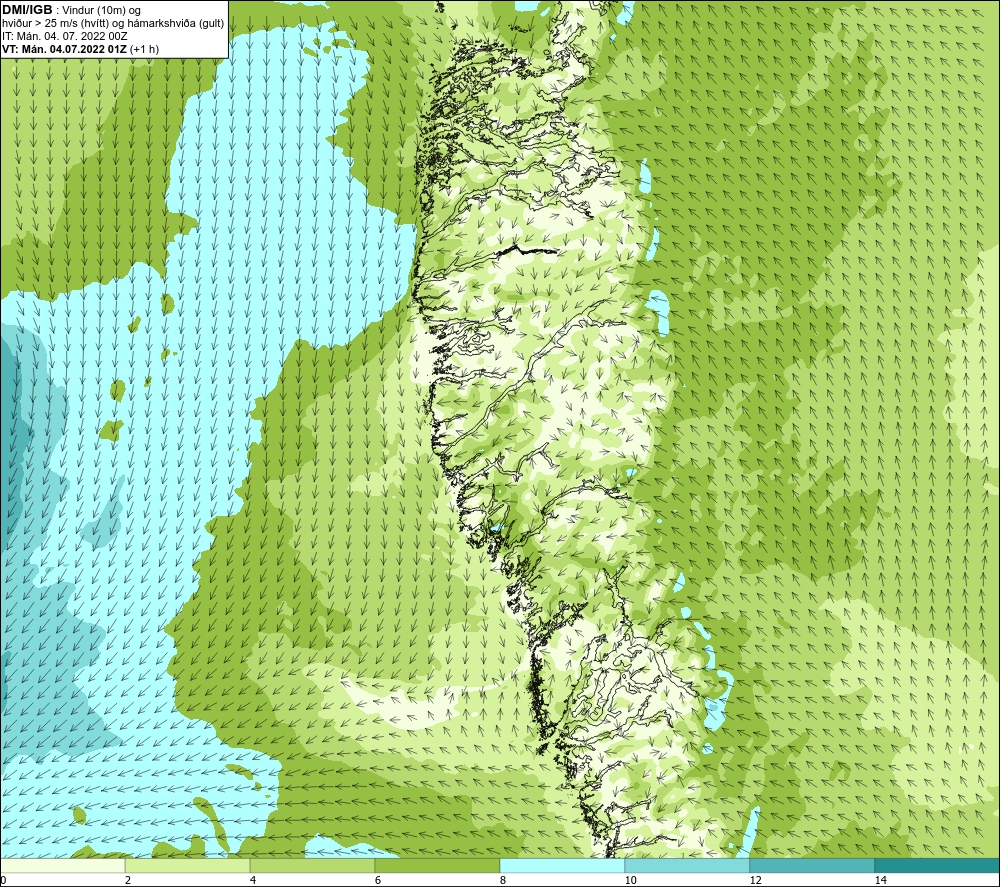Select the 4–6 m/s green legend swatch

pos(312,865)
